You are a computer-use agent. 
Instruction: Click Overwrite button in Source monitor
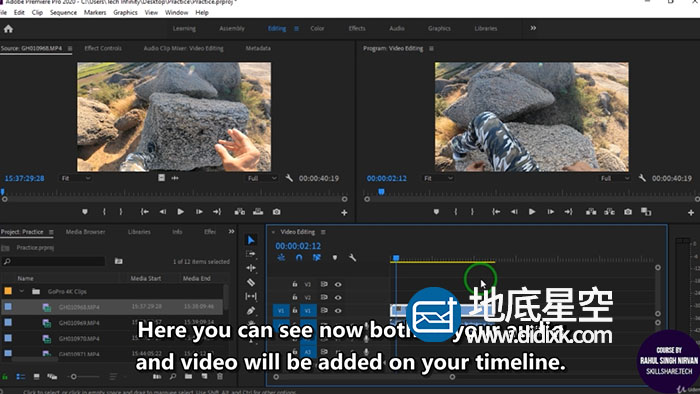pyautogui.click(x=258, y=212)
